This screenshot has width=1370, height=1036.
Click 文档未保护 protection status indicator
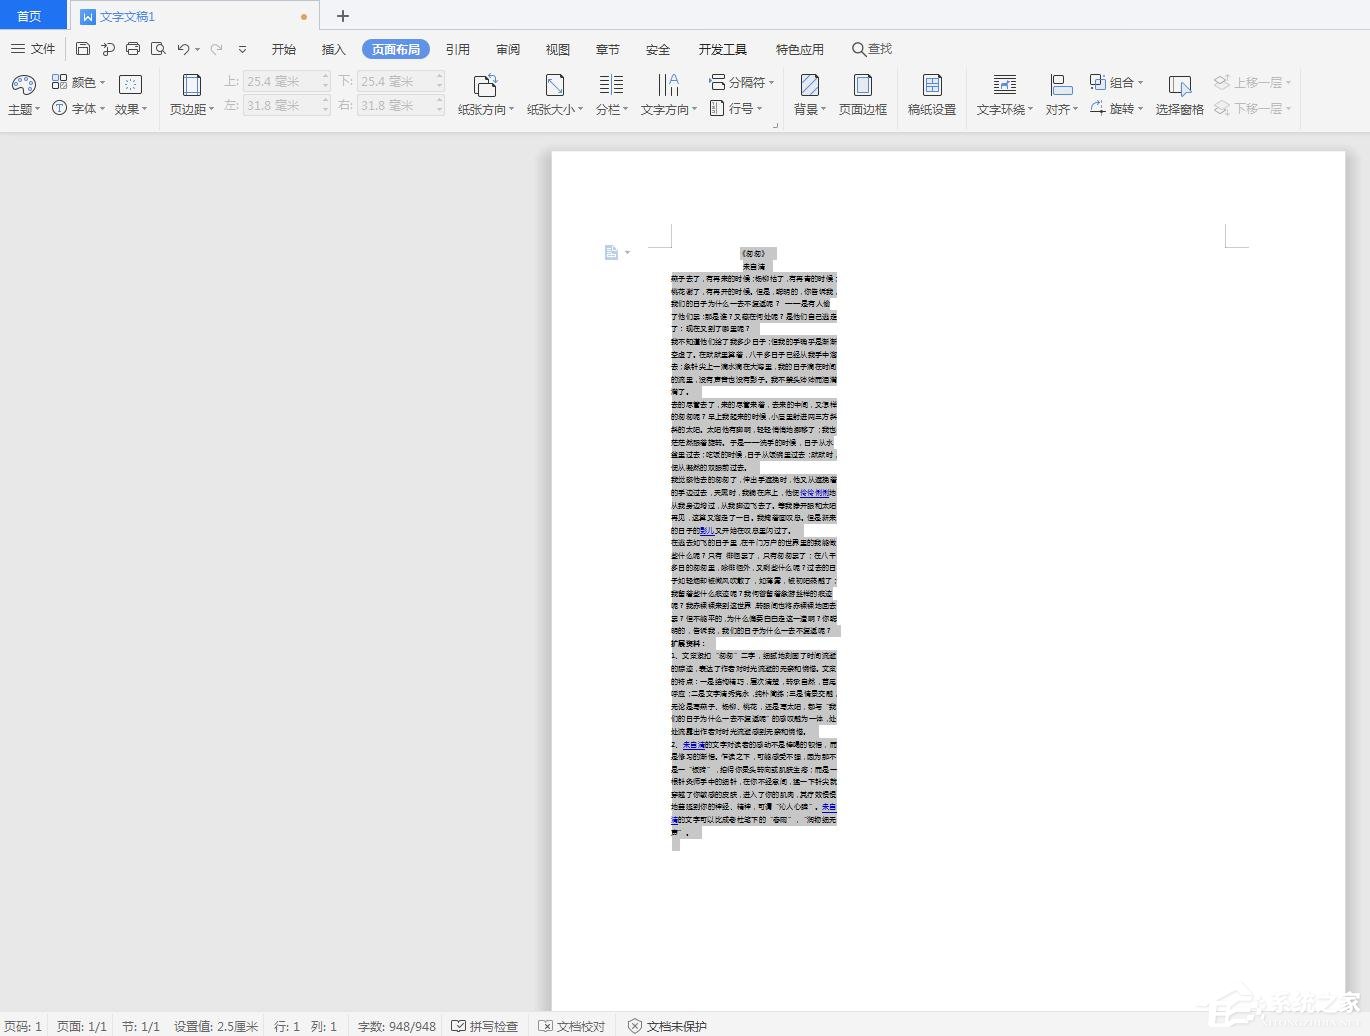[x=667, y=1026]
